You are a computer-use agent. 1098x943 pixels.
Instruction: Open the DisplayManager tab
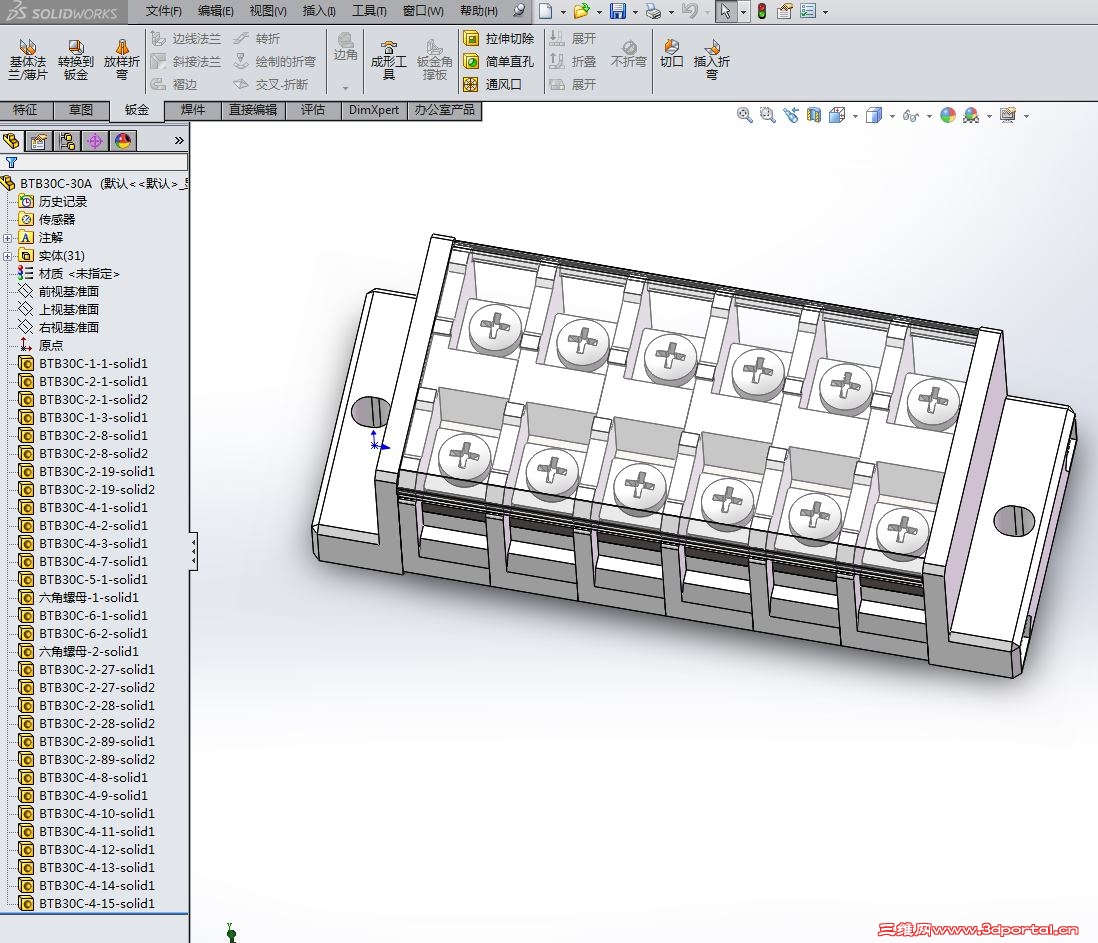[x=123, y=141]
